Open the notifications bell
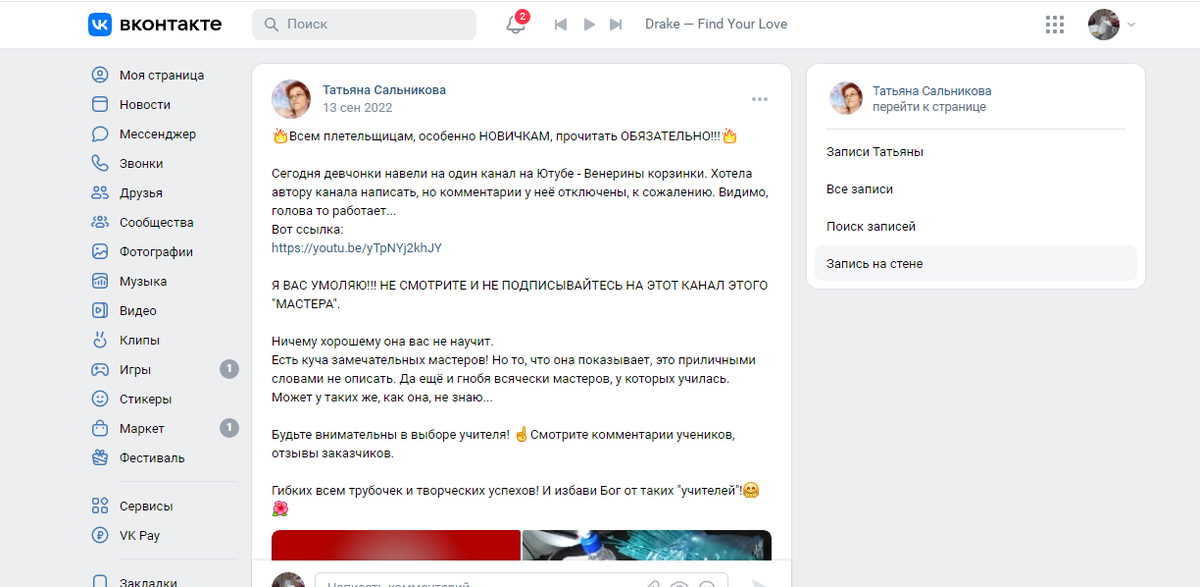Screen dimensions: 1200x587 pyautogui.click(x=516, y=24)
